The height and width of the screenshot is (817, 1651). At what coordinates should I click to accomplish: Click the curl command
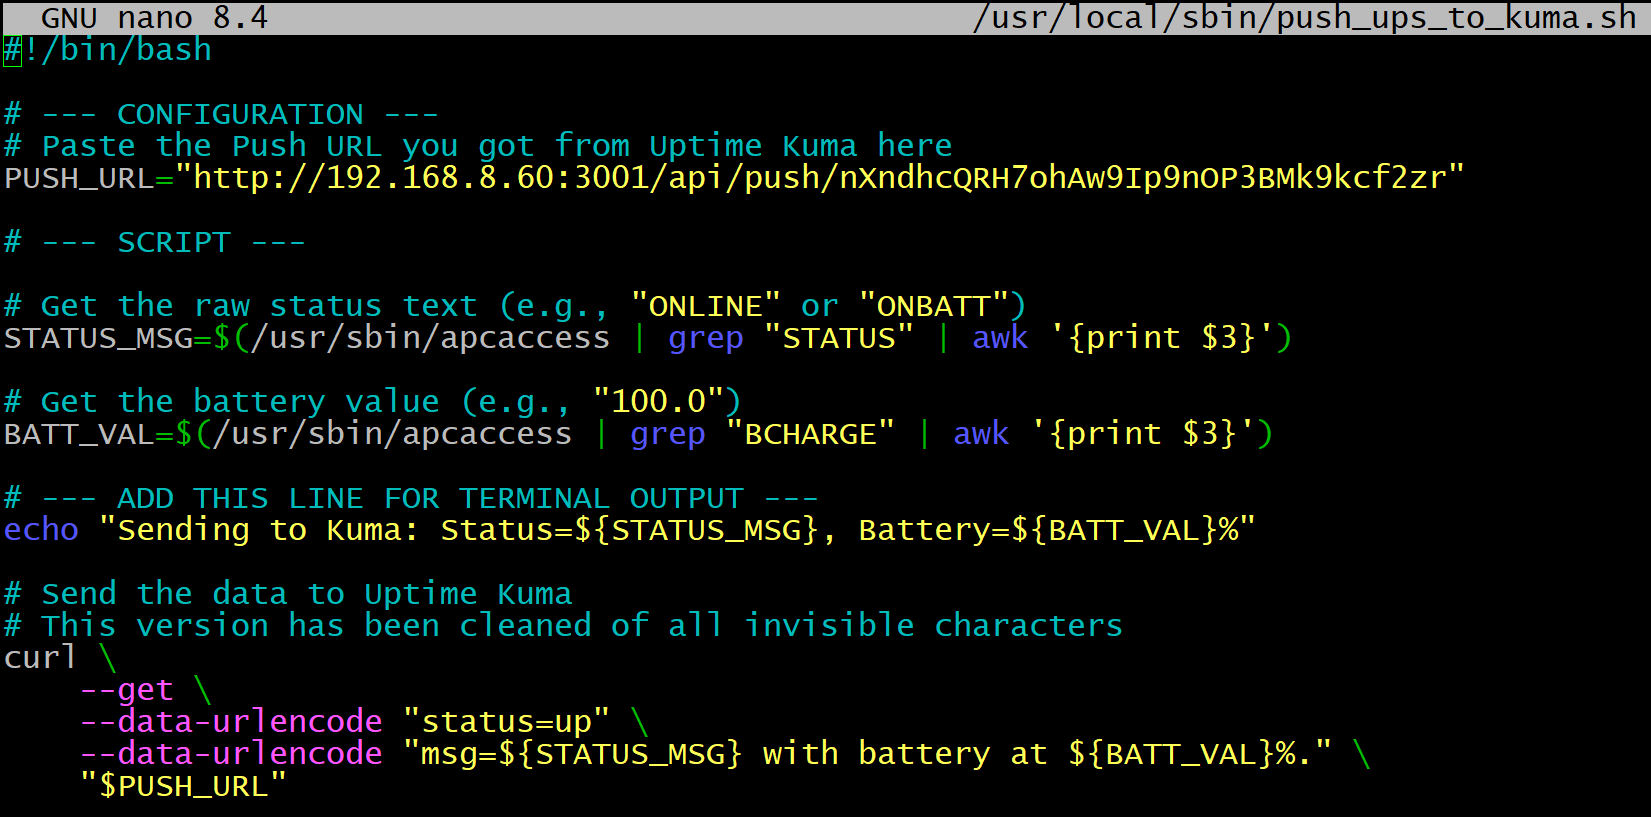[x=40, y=658]
